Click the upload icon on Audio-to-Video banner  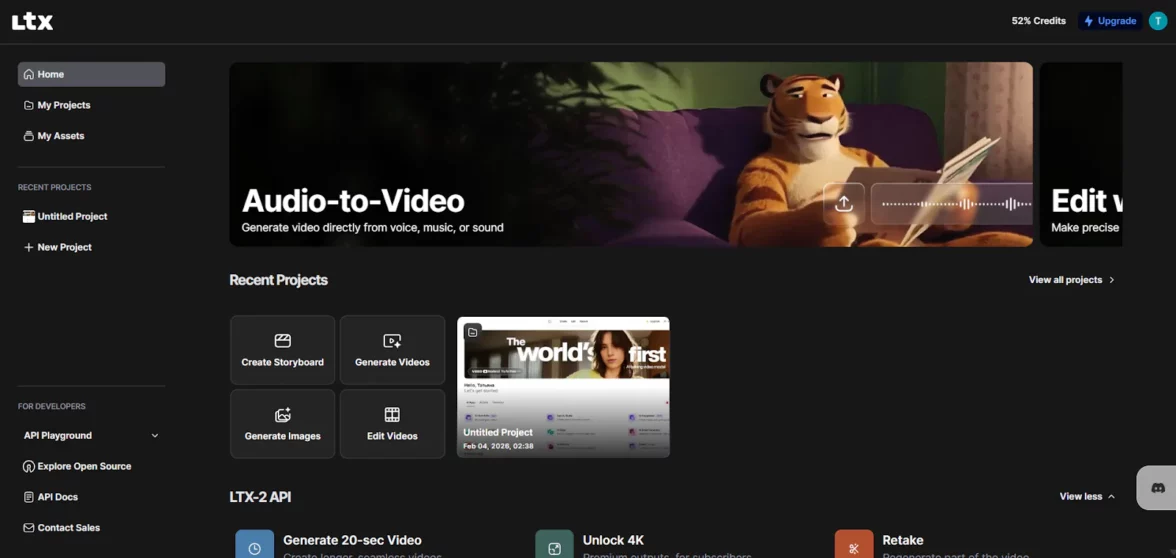[x=844, y=204]
